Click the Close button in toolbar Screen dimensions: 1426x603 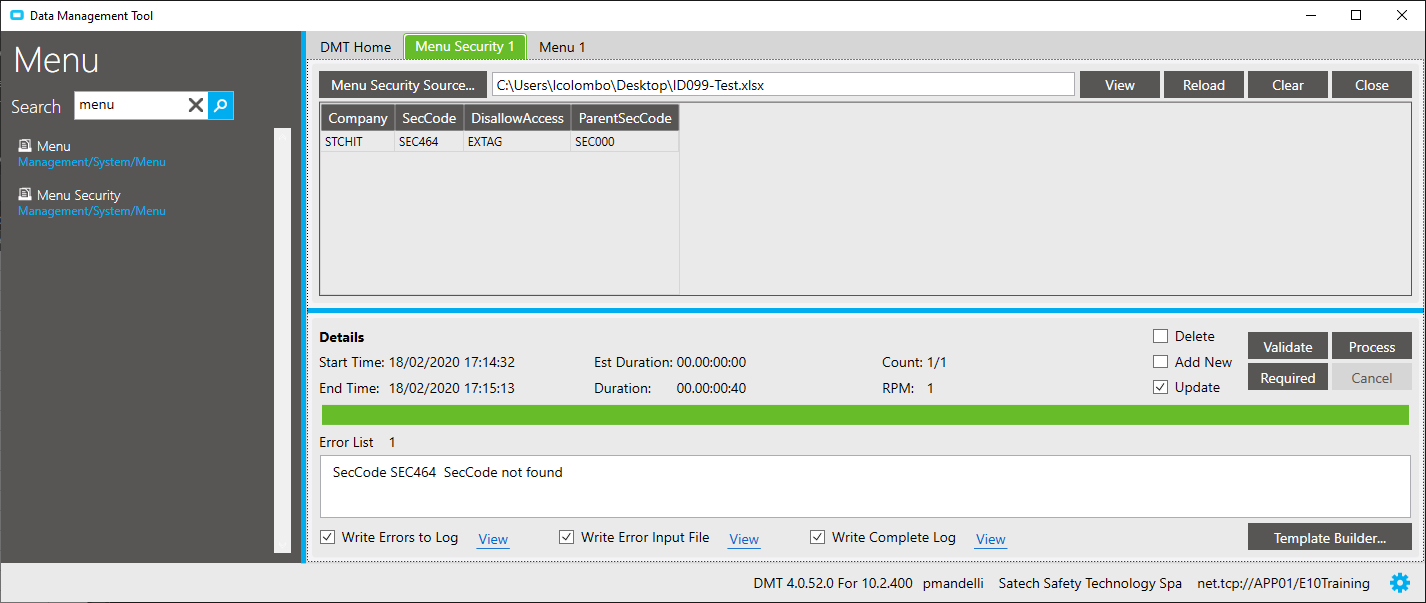(1372, 85)
